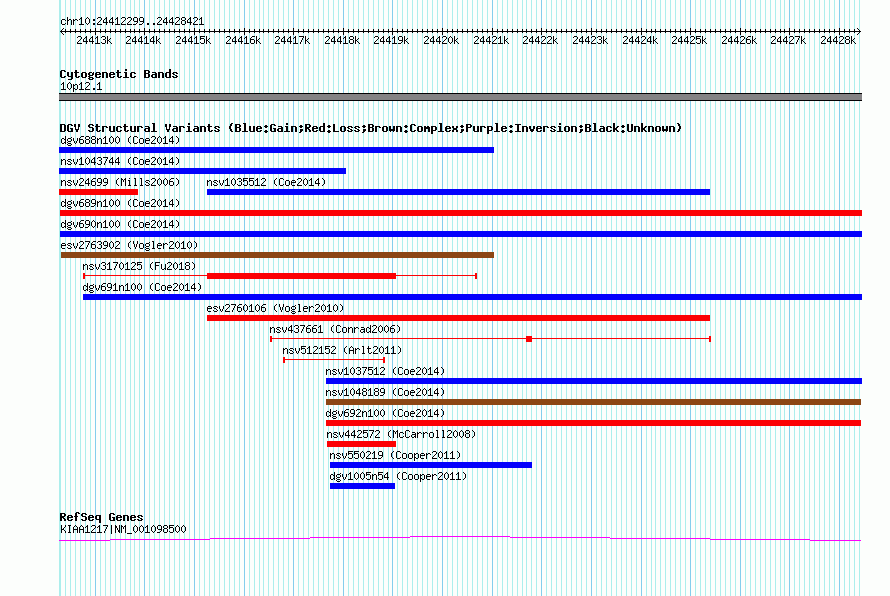Click the 24422k ruler tick label

click(540, 40)
